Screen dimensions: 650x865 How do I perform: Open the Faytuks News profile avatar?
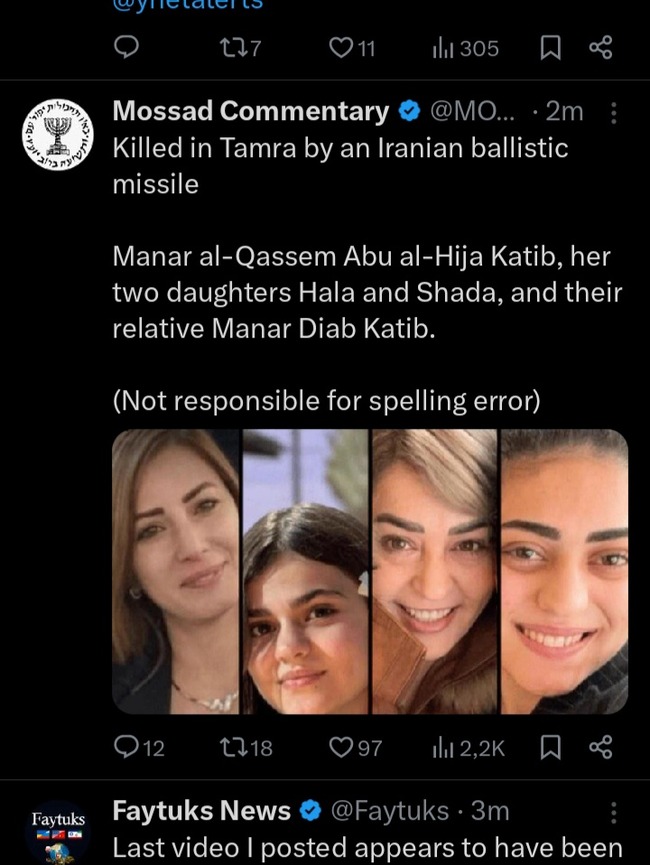click(58, 832)
